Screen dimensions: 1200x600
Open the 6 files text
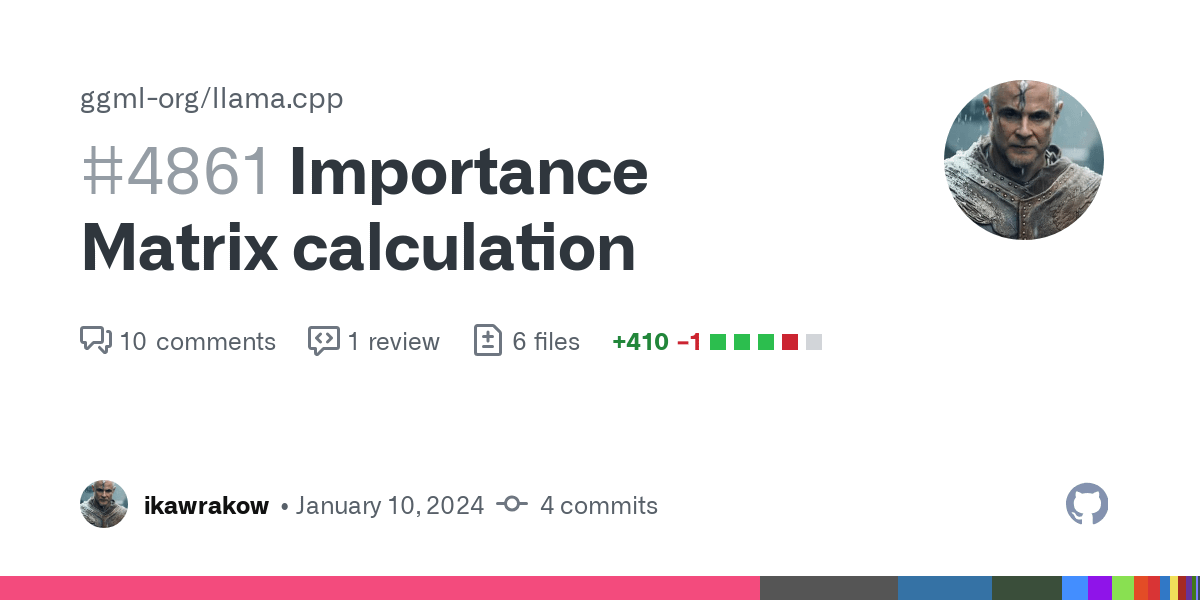point(546,341)
